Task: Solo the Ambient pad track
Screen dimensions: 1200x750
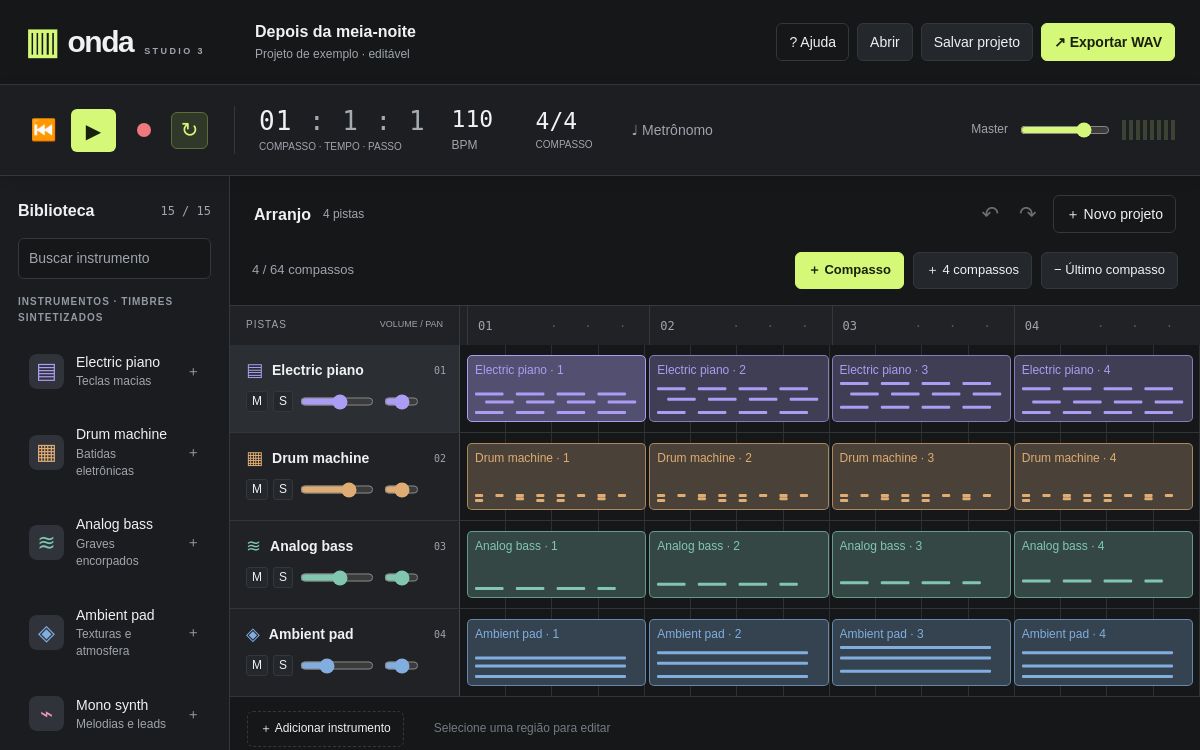Action: point(283,665)
